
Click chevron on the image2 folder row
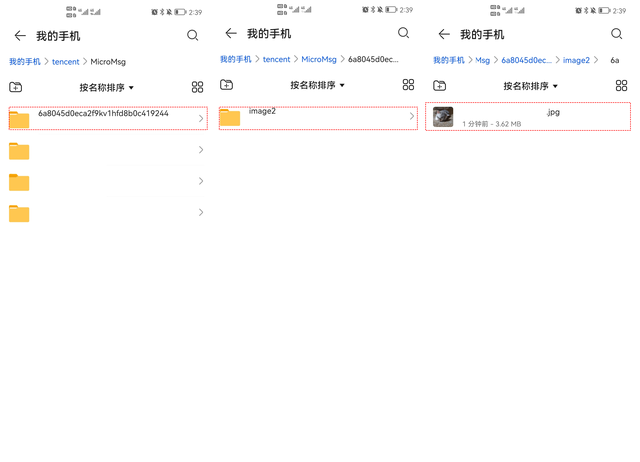click(x=411, y=117)
